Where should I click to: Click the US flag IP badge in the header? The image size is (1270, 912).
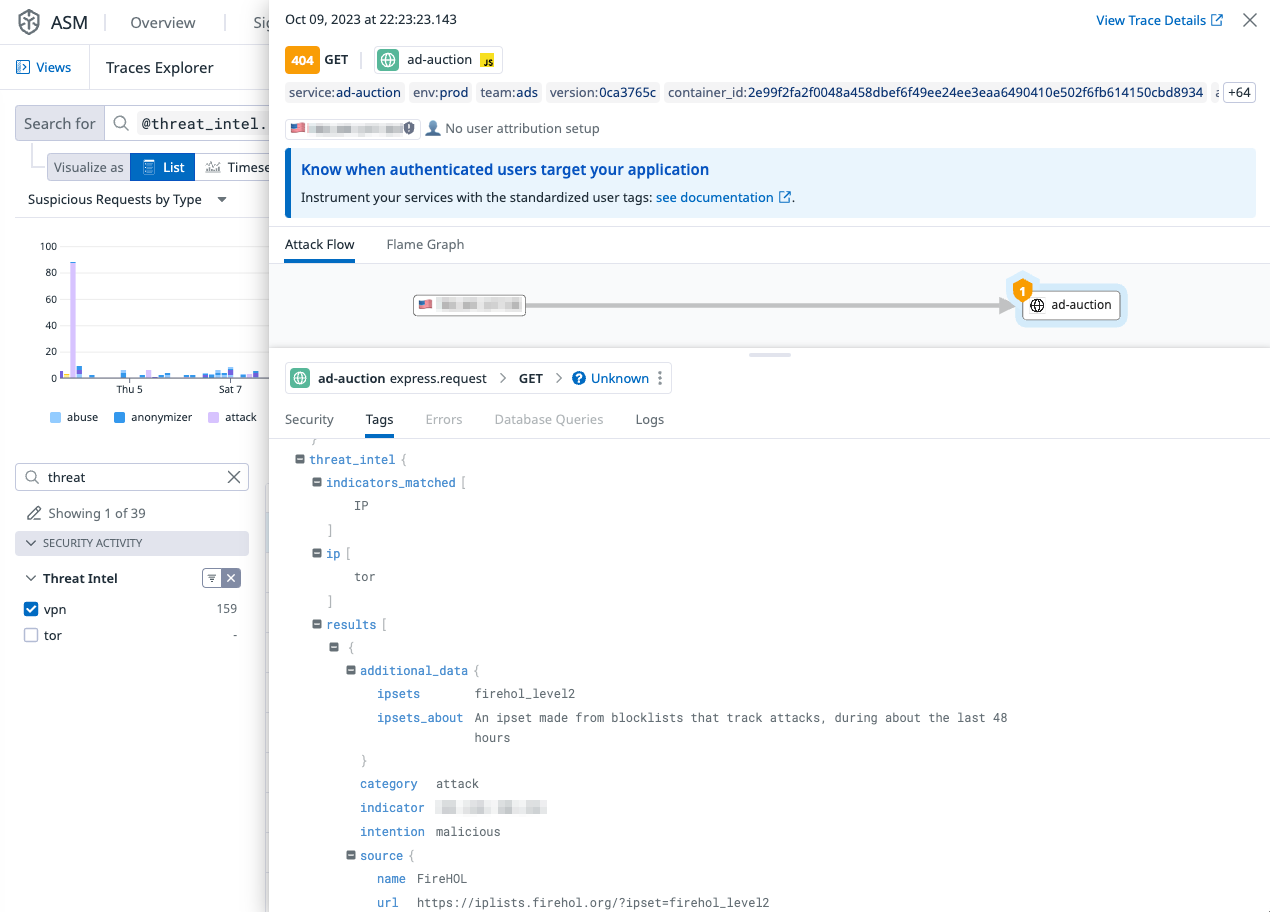(352, 128)
